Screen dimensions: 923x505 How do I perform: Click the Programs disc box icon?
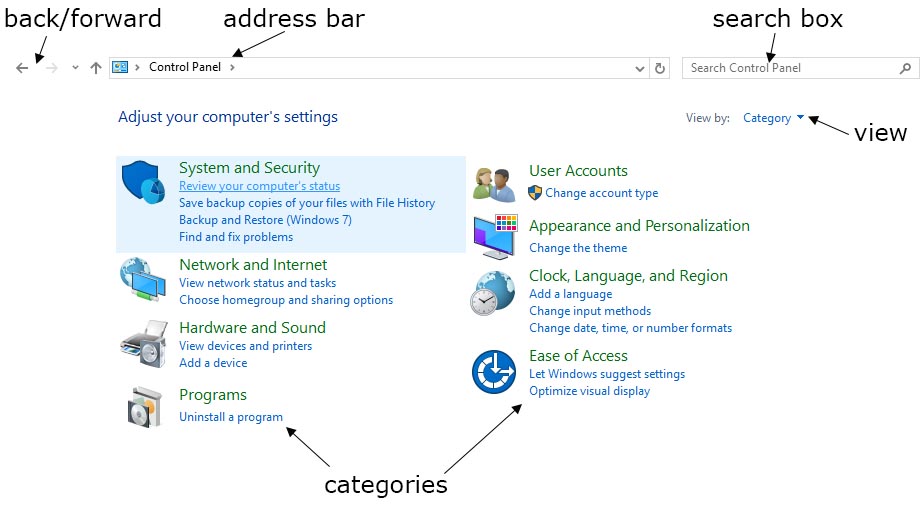tap(144, 407)
